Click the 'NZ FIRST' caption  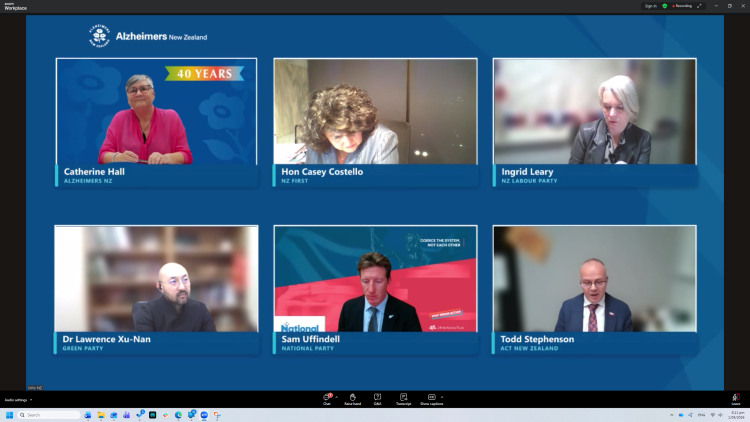pyautogui.click(x=295, y=181)
